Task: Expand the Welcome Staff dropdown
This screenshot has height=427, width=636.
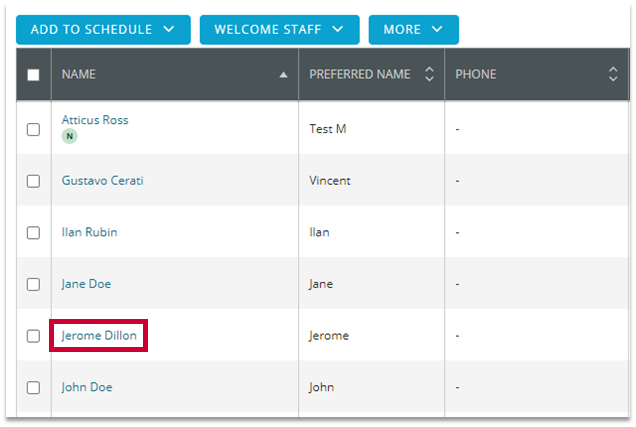Action: [278, 30]
